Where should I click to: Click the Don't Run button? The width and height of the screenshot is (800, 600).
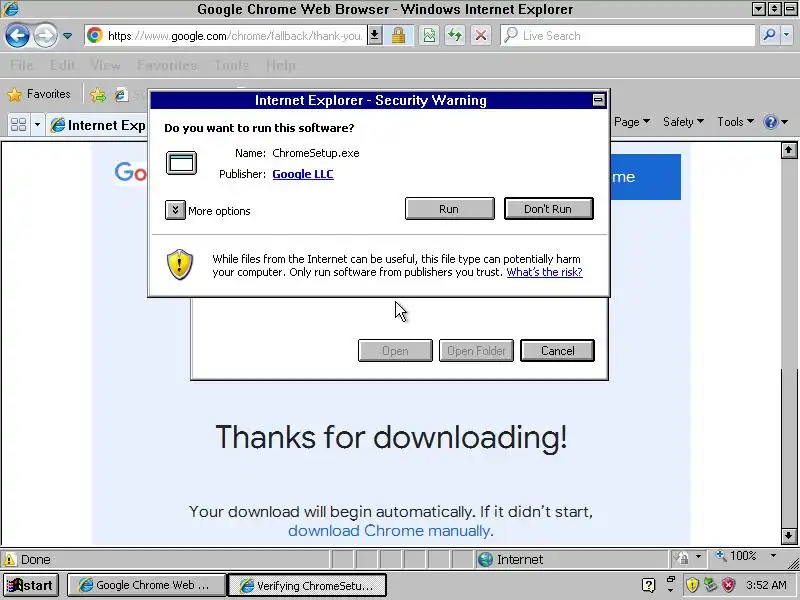(548, 209)
